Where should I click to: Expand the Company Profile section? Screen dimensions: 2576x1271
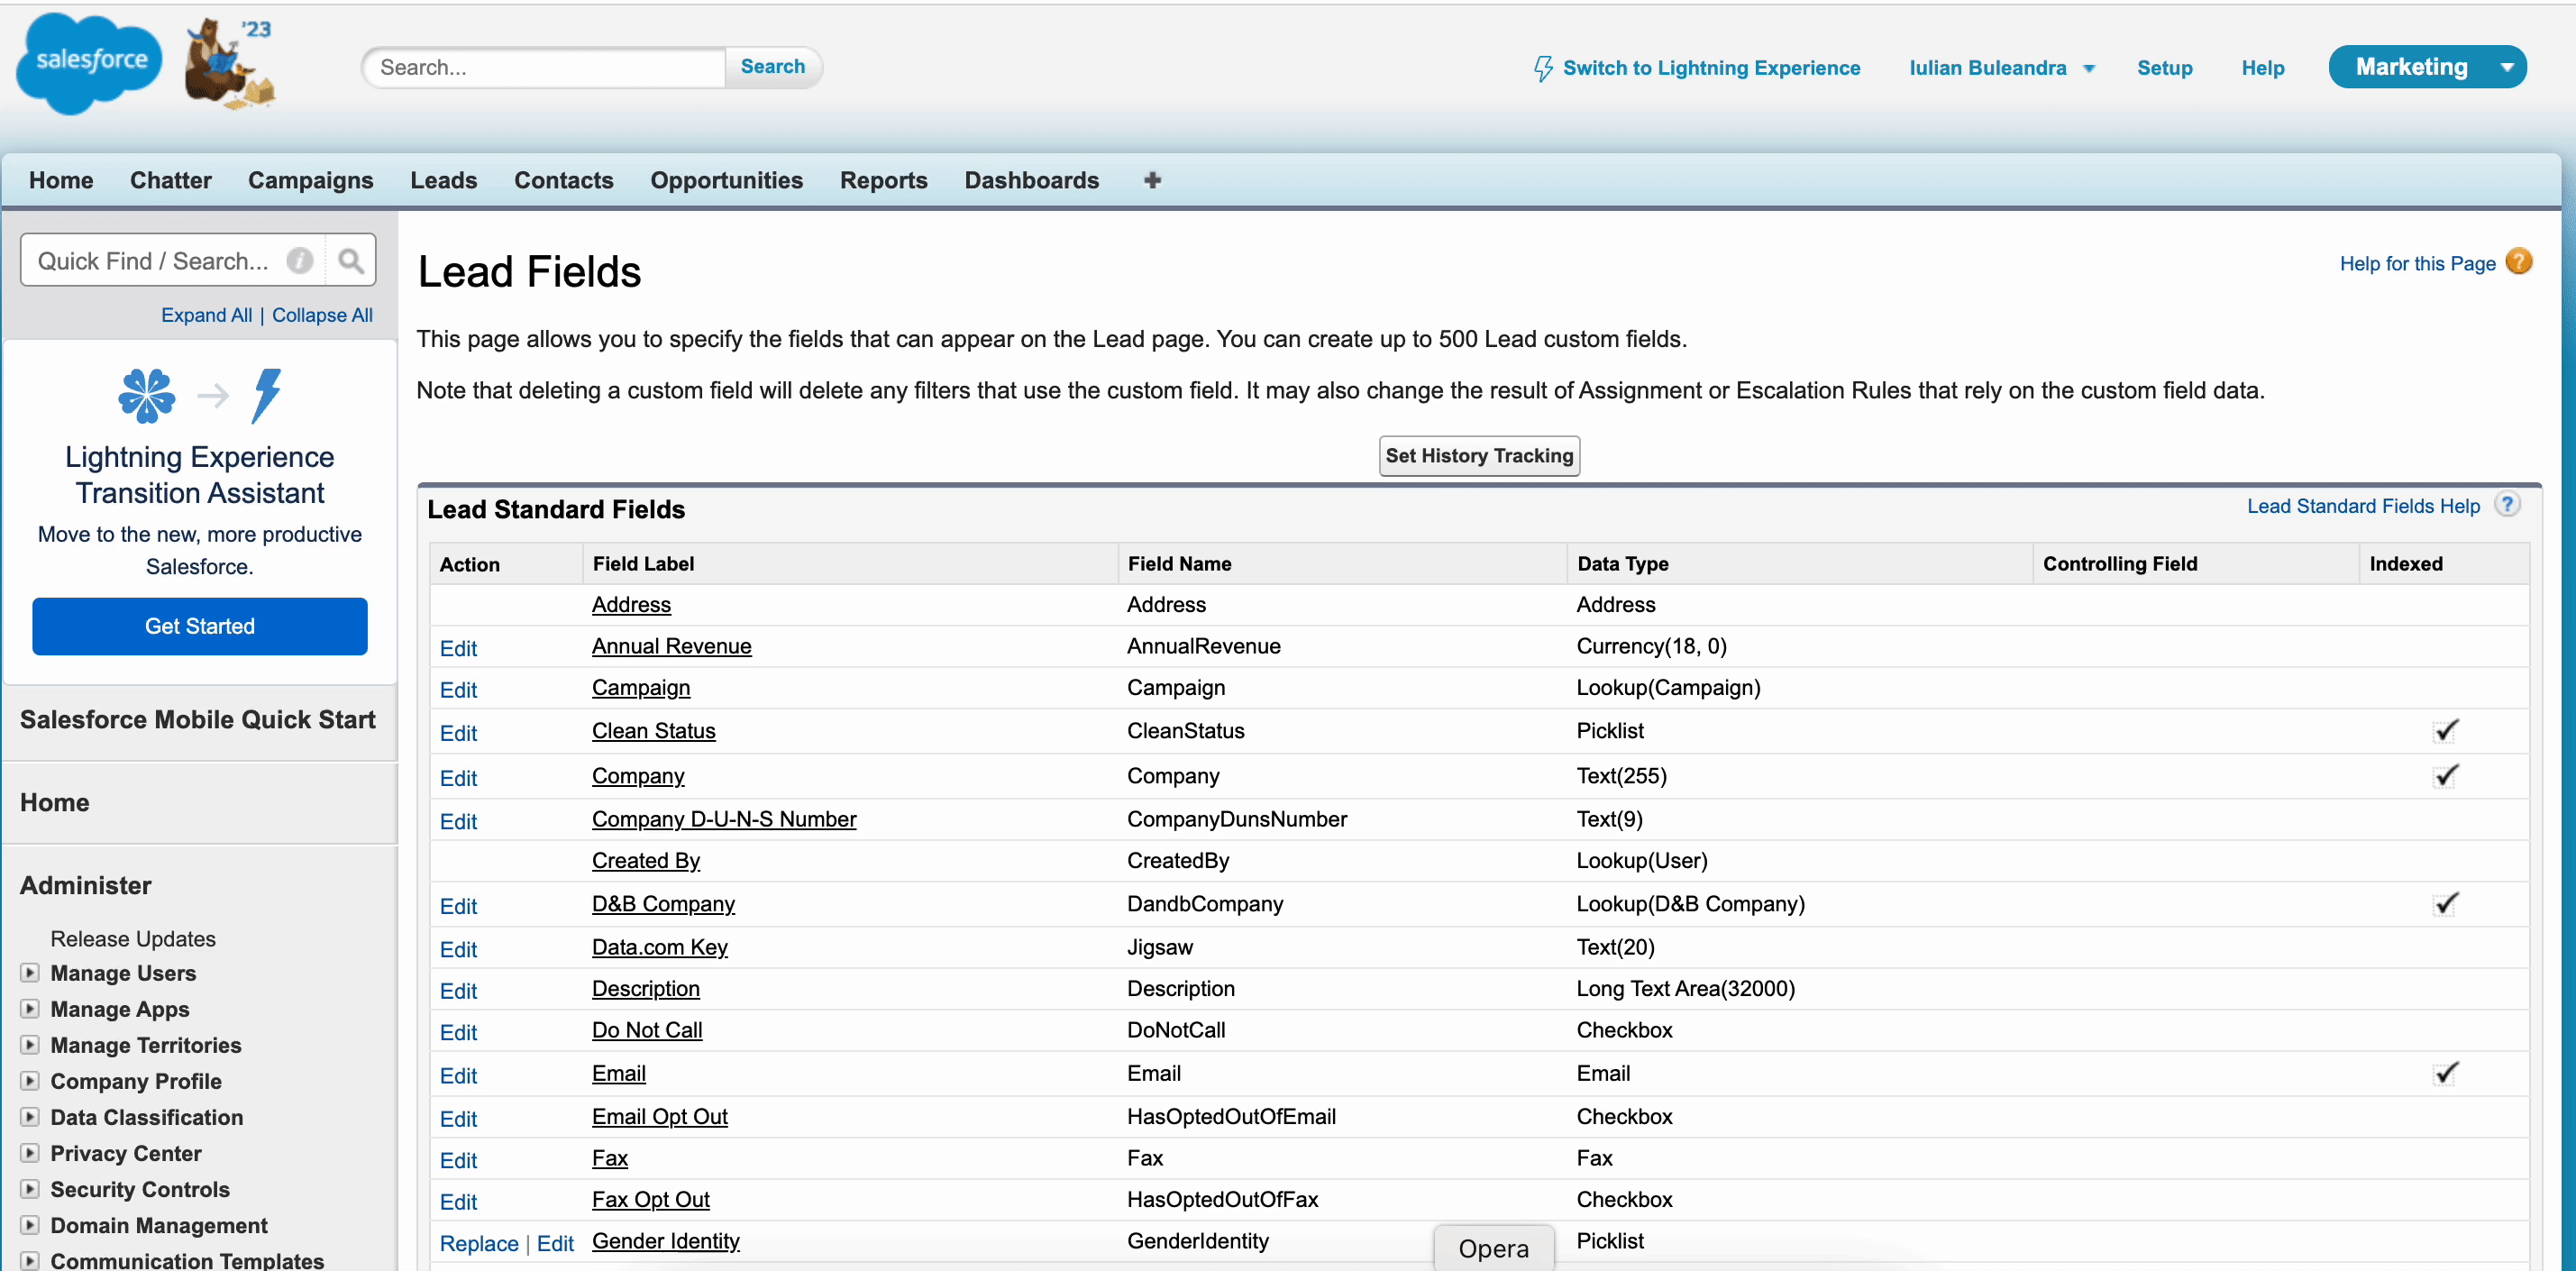point(31,1080)
